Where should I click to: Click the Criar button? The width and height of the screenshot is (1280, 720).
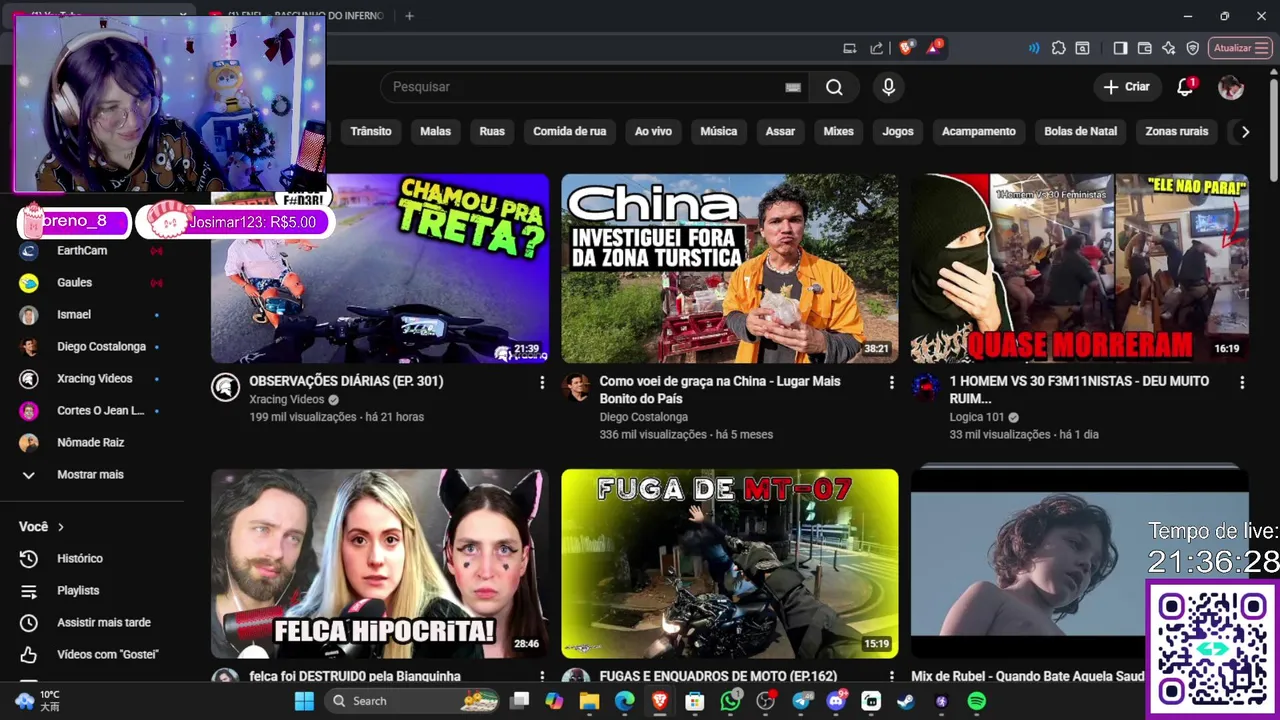(1127, 87)
